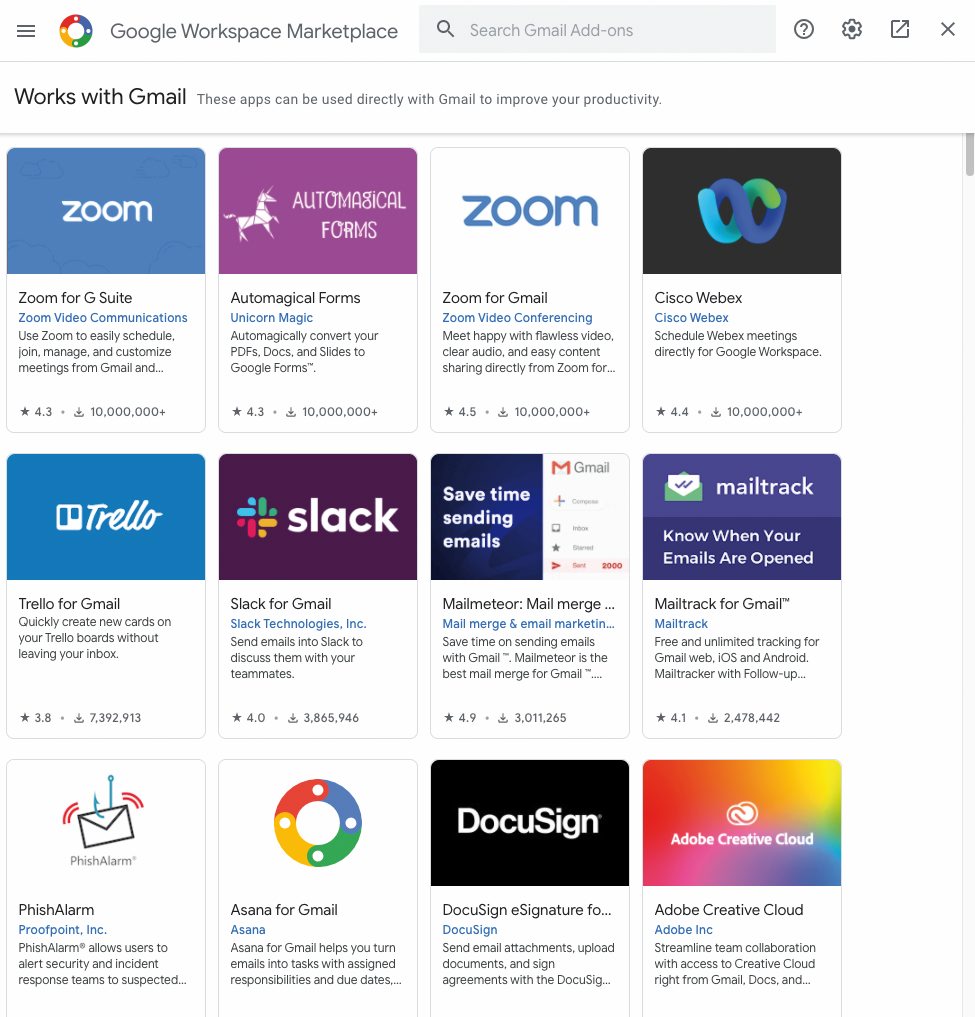Click the Slack Technologies, Inc. link
975x1017 pixels.
click(298, 624)
